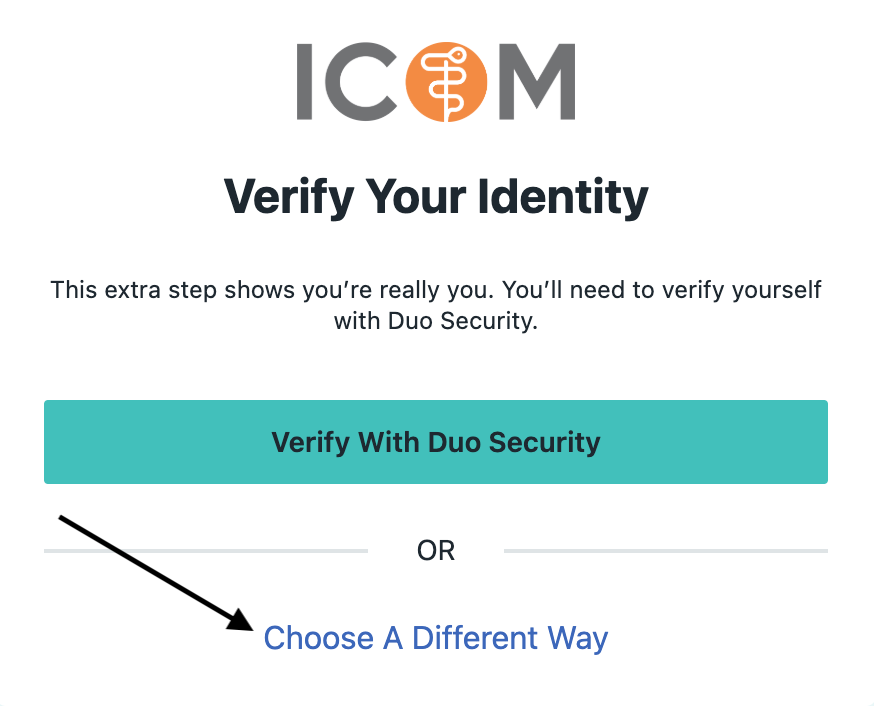Select the orange caduceus emblem in logo
This screenshot has height=706, width=874.
click(446, 81)
